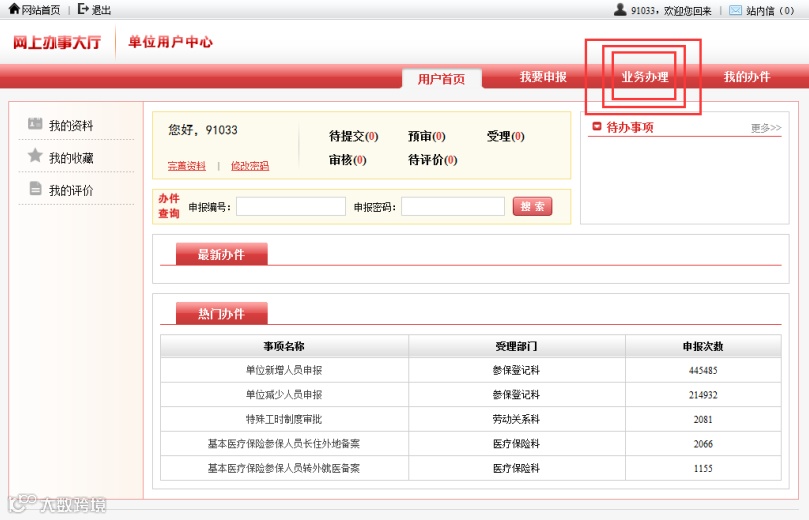Click the 修改密码 link
809x520 pixels.
point(250,166)
